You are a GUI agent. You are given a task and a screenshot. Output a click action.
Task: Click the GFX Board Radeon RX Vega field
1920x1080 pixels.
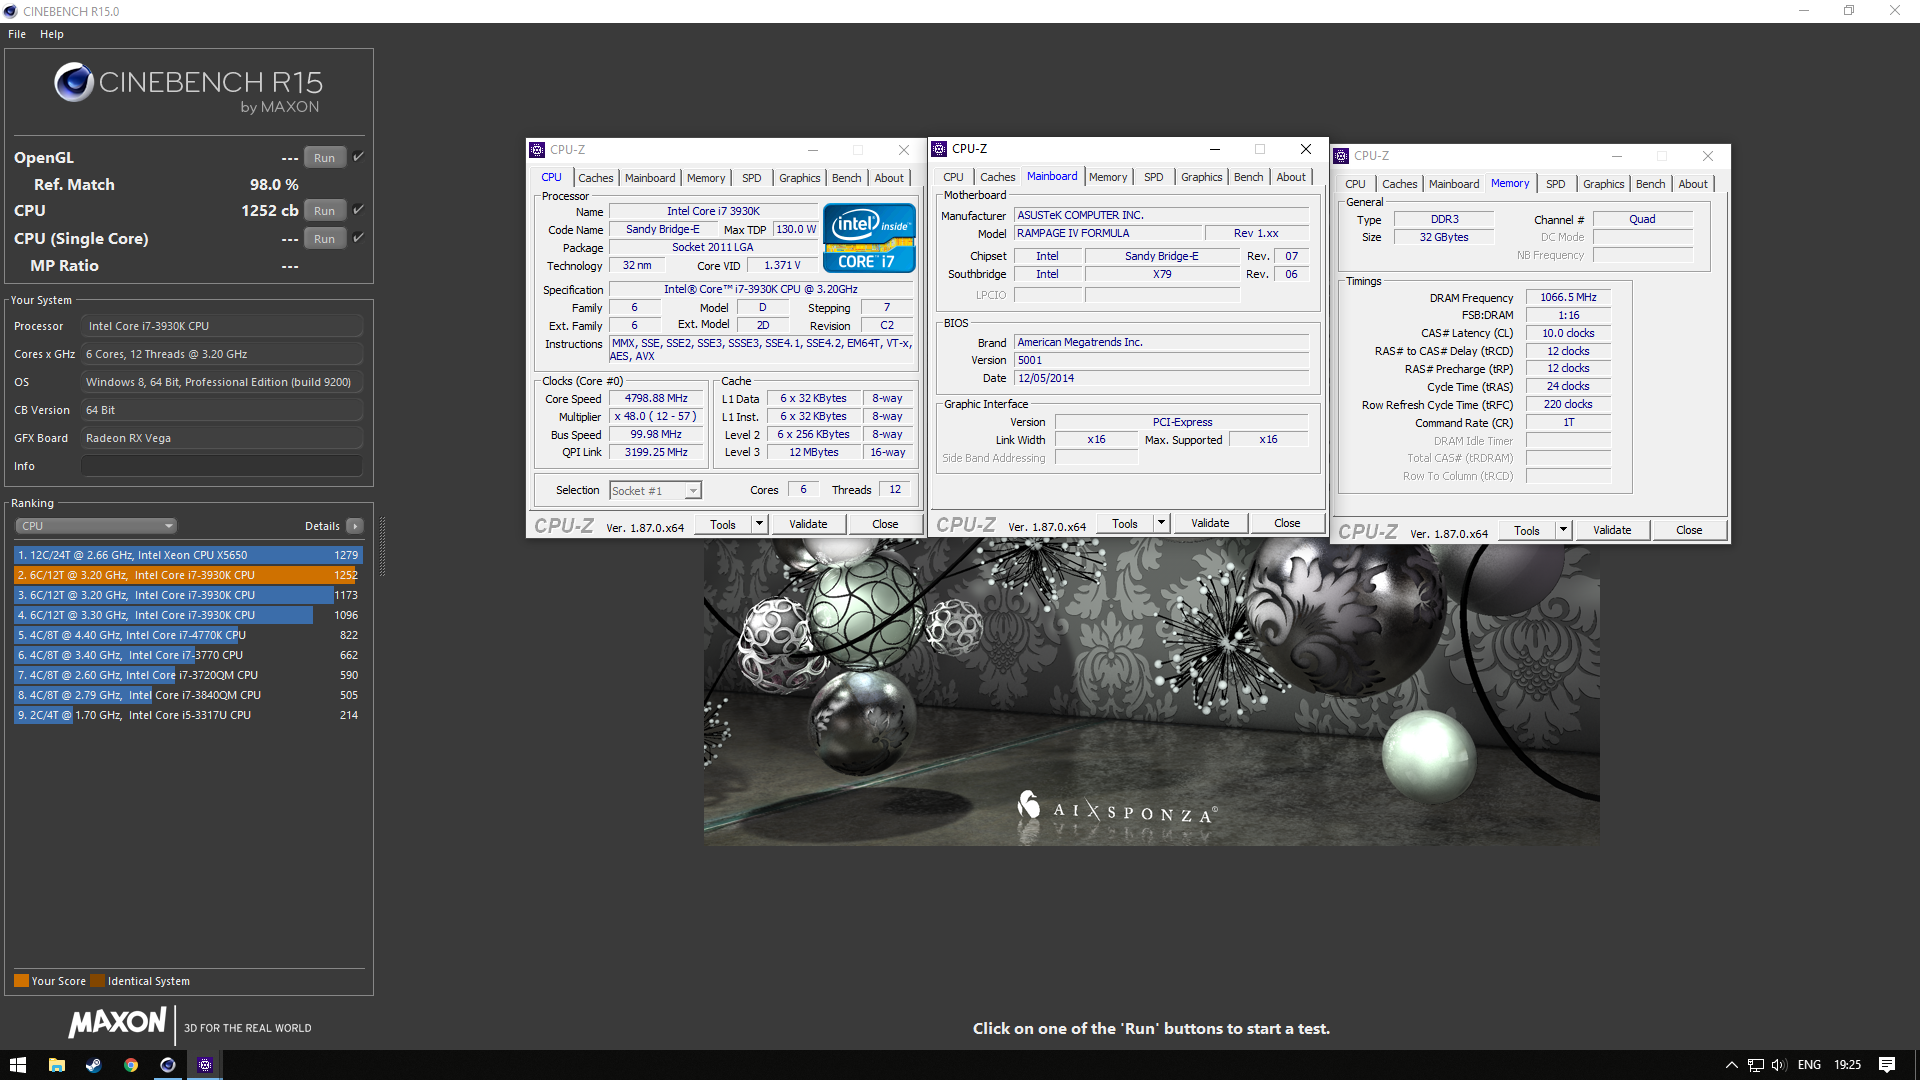click(x=222, y=438)
